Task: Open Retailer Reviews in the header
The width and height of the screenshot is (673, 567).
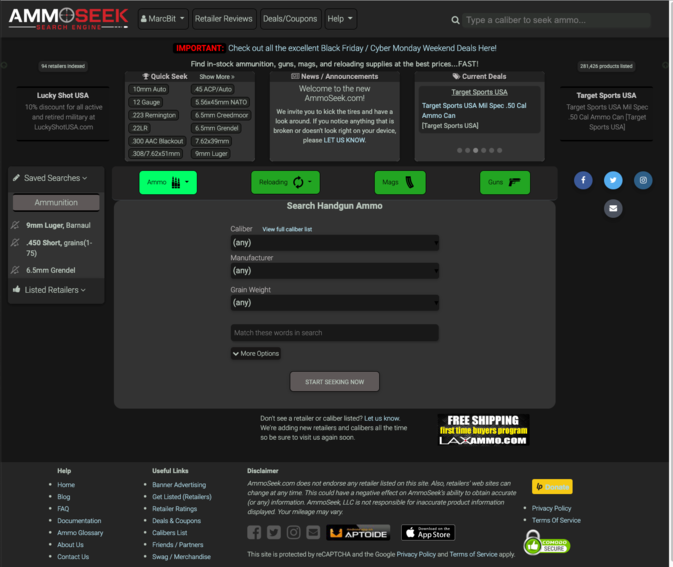Action: (224, 19)
